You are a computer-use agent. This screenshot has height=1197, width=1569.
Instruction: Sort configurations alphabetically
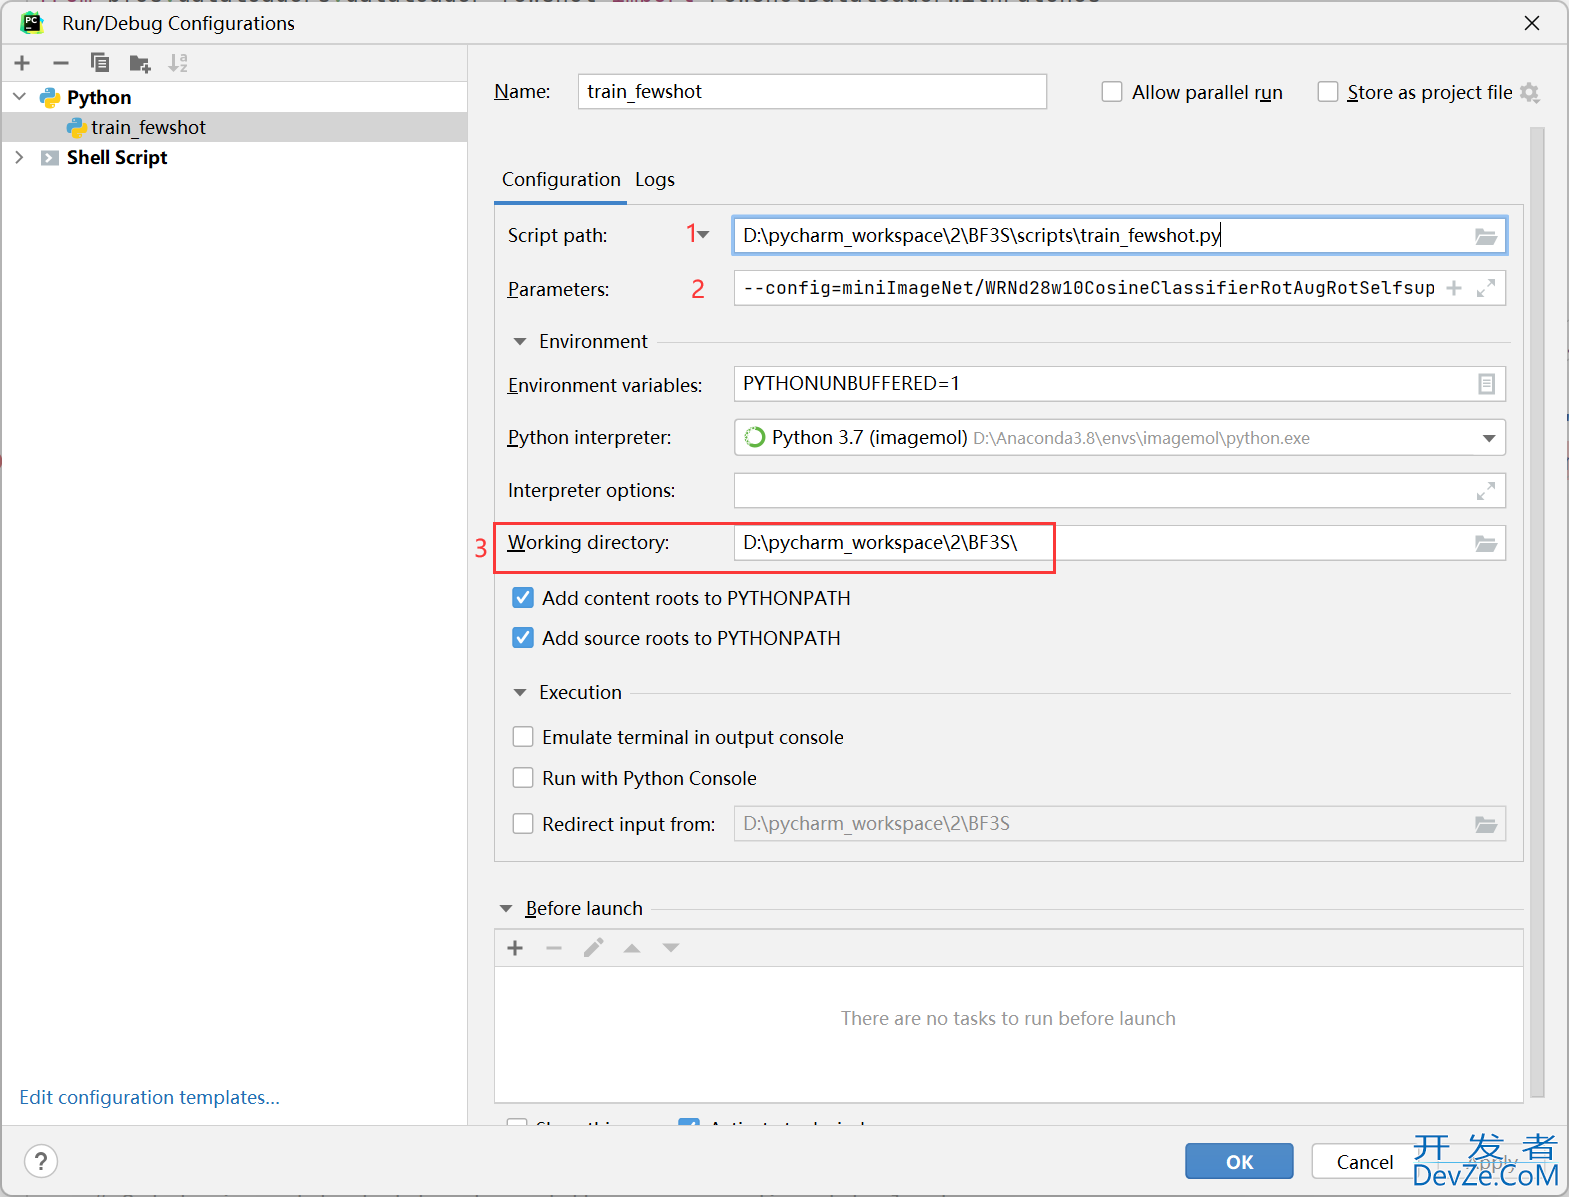coord(178,63)
